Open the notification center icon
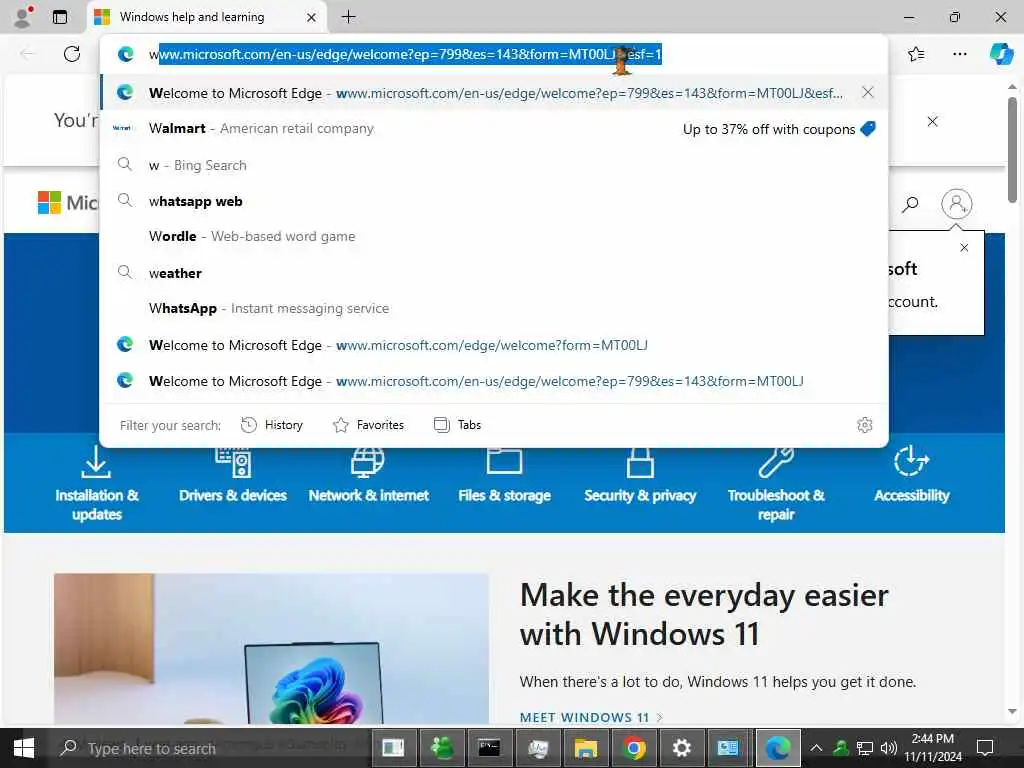 coord(985,748)
